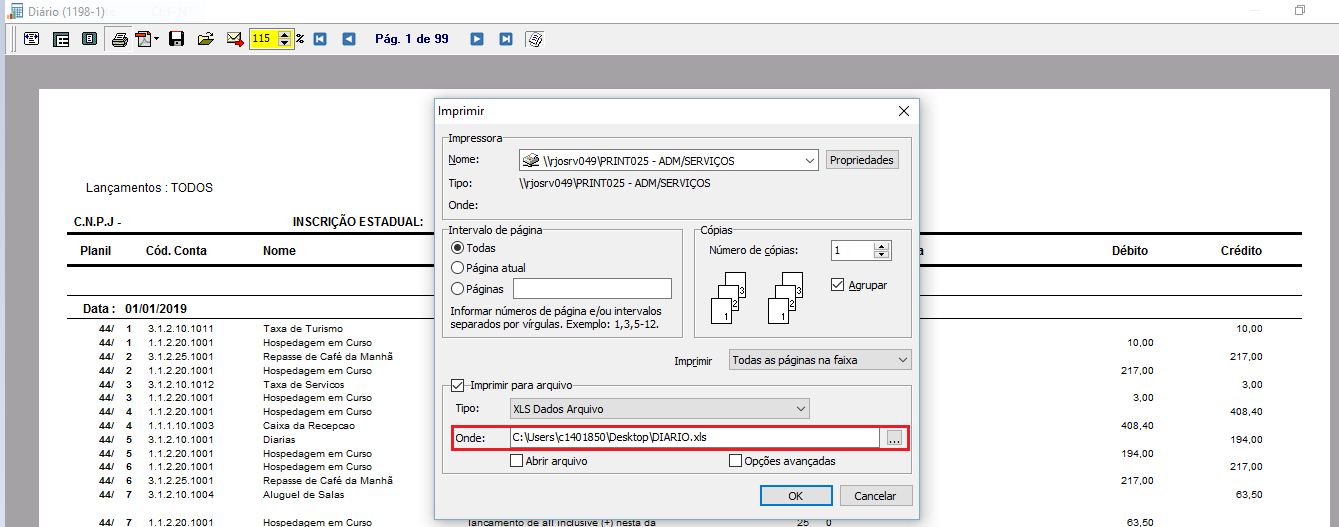Click the Crédito column header

click(1241, 251)
